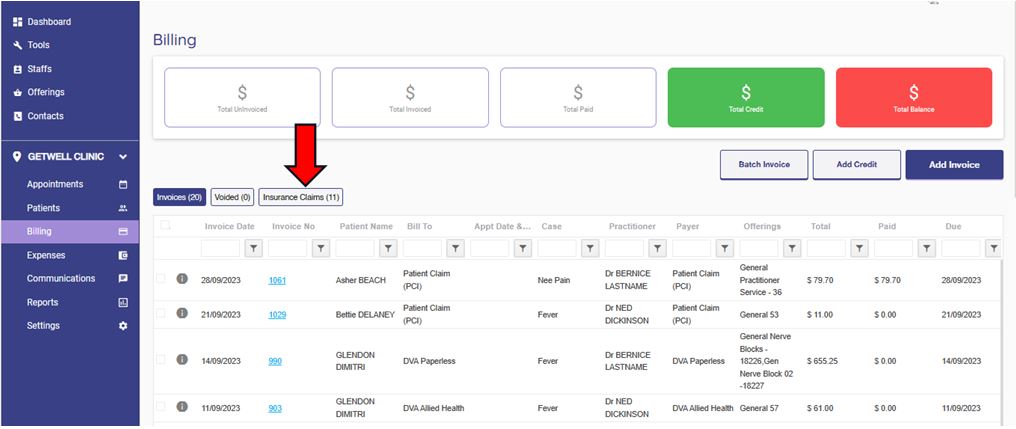Switch to Insurance Claims (11) tab
Viewport: 1016px width, 429px height.
click(301, 197)
